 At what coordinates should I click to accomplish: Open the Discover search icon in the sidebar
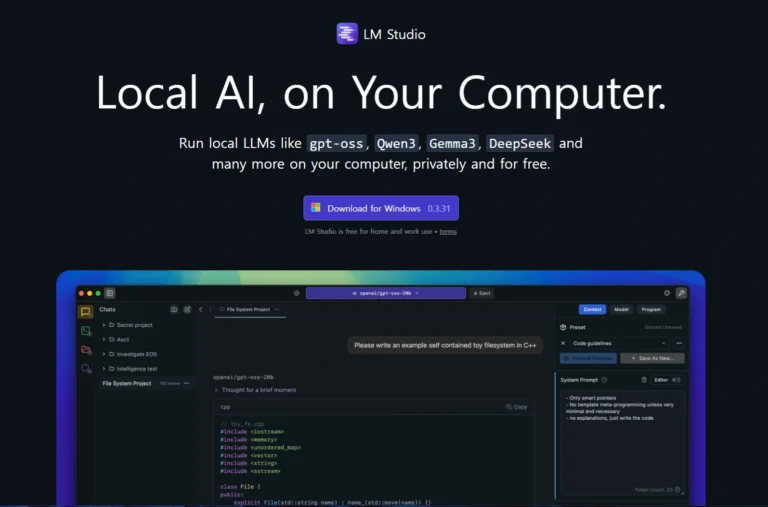(x=86, y=368)
